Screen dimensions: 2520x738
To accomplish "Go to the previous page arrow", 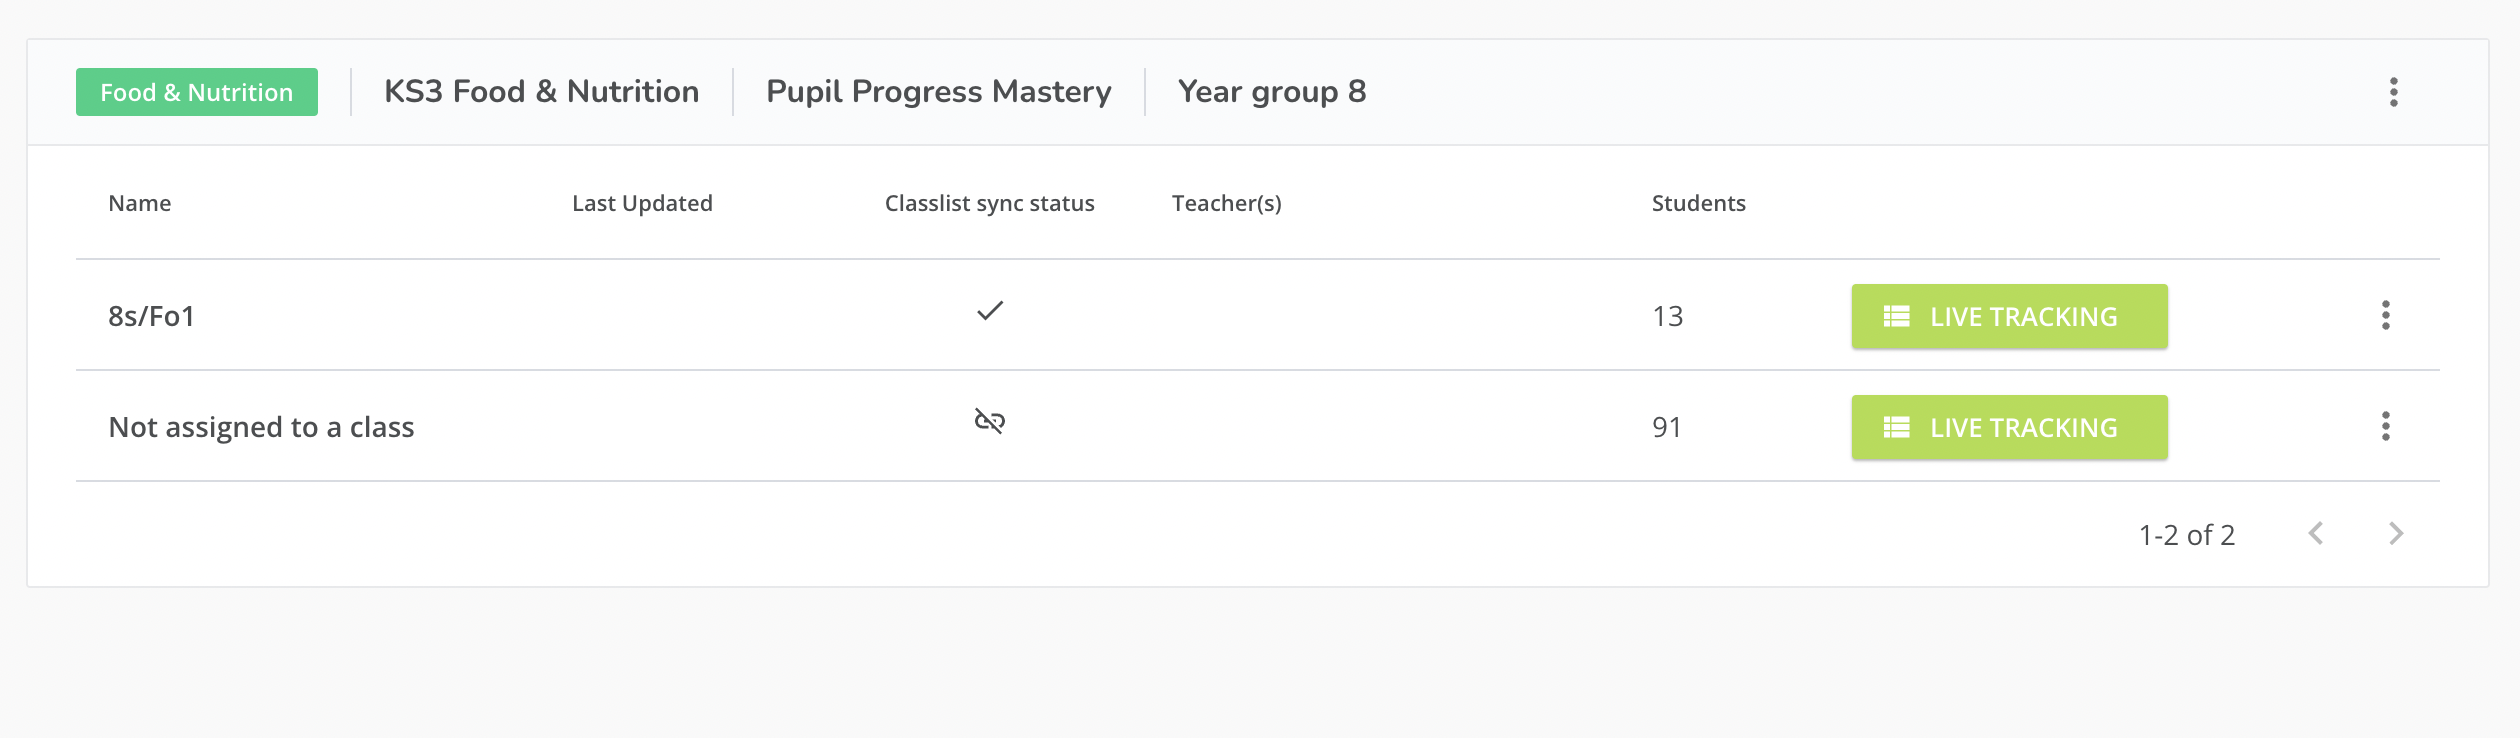I will [2316, 534].
